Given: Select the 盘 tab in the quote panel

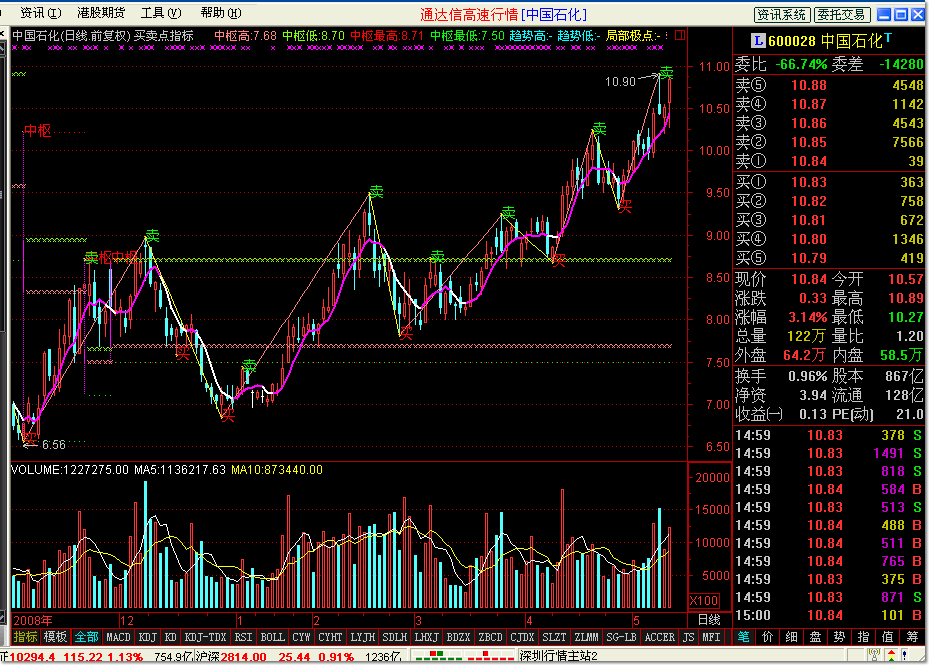Looking at the screenshot, I should click(x=816, y=637).
